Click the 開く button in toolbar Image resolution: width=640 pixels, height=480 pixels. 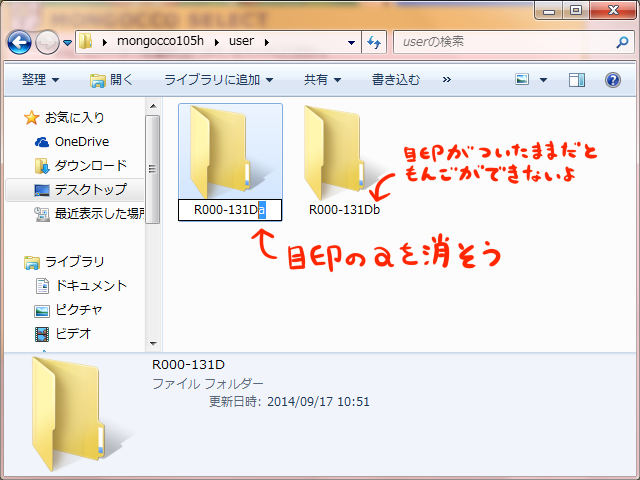[x=111, y=79]
